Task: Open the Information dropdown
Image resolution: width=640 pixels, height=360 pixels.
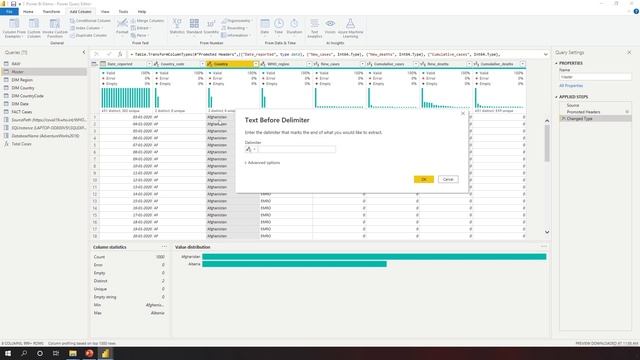Action: [x=236, y=35]
